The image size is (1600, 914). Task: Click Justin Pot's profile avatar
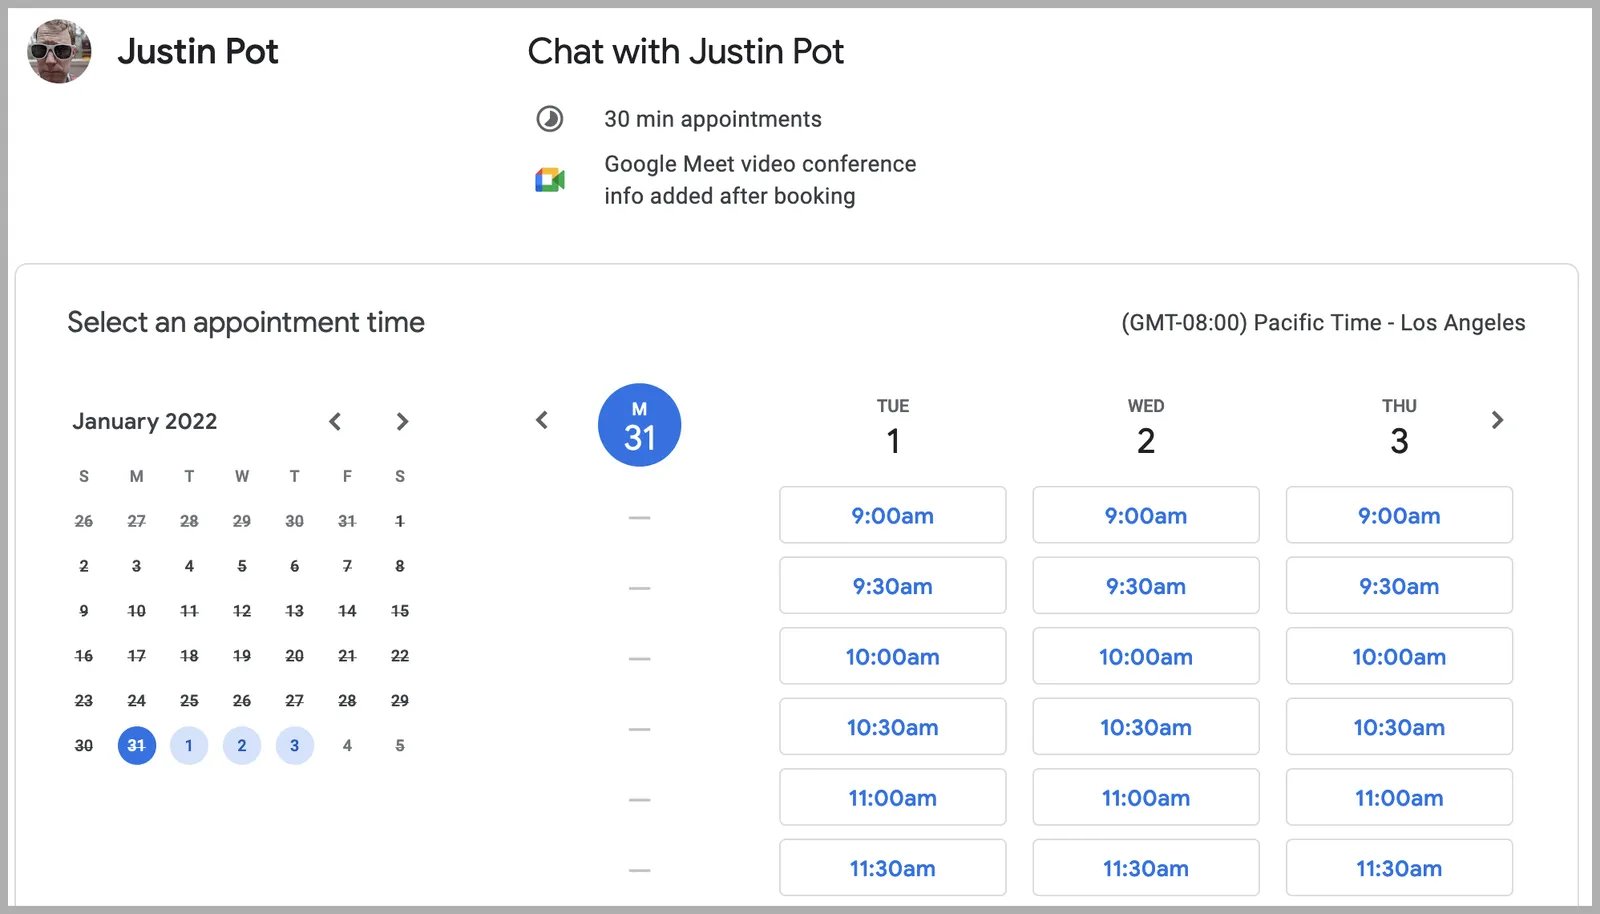coord(59,51)
